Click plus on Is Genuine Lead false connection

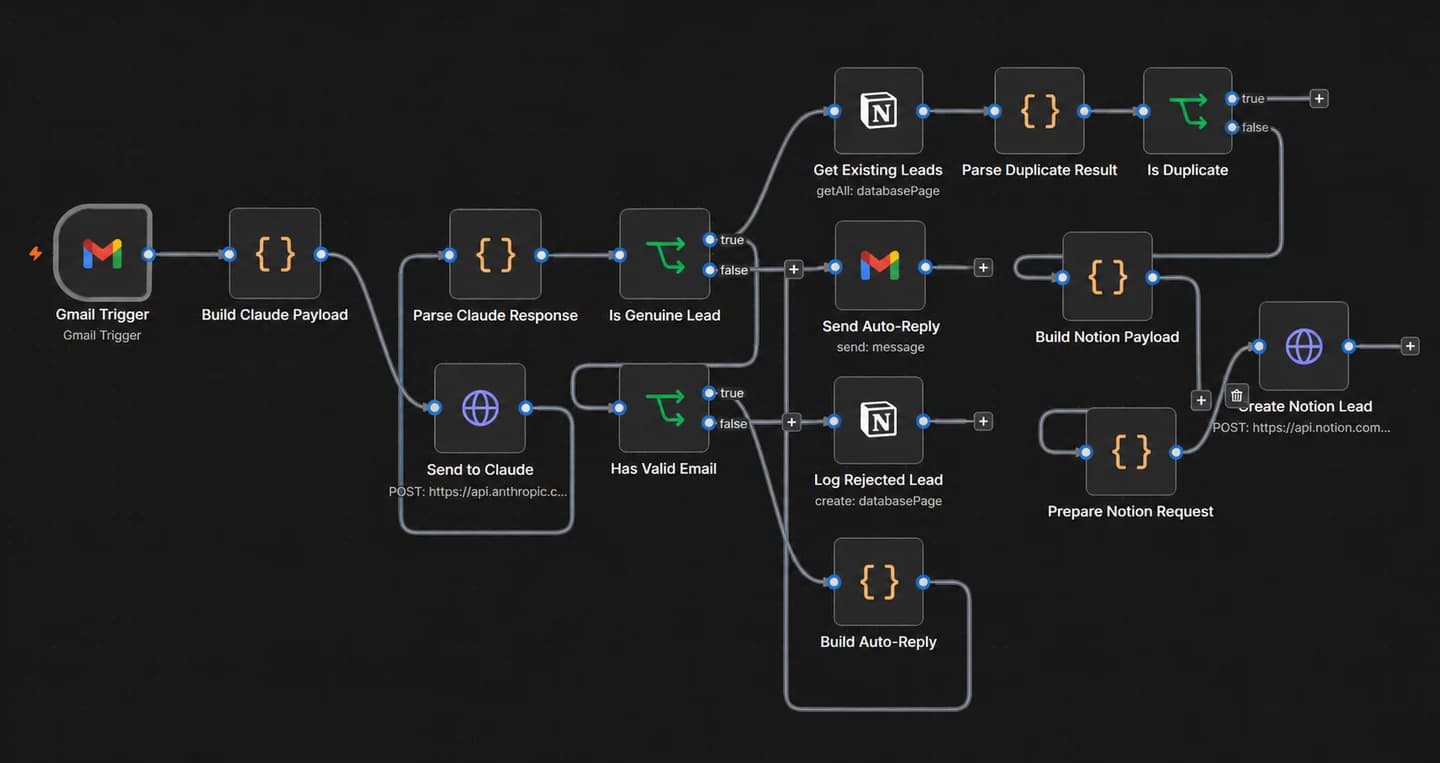point(794,269)
